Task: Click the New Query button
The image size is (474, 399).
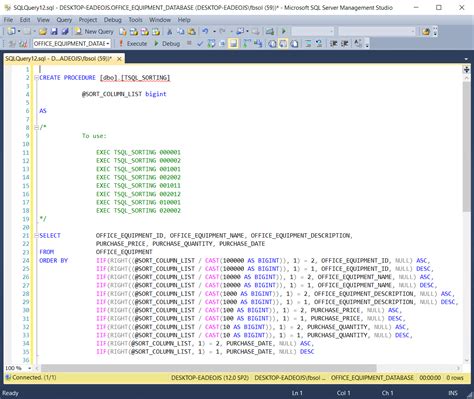Action: click(94, 32)
